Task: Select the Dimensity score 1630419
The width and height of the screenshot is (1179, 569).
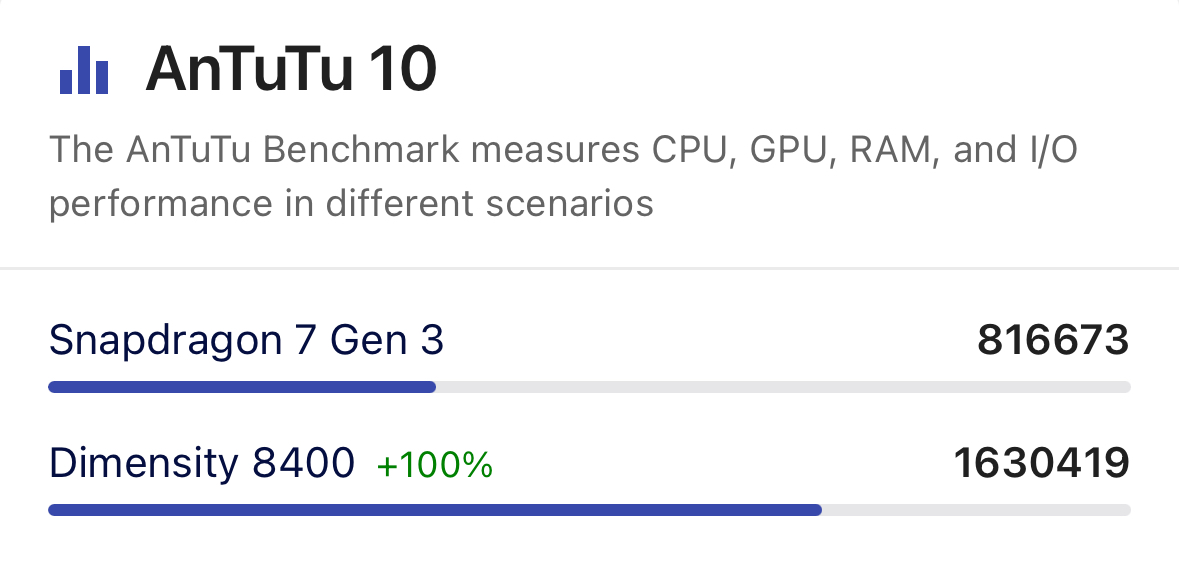Action: (1041, 463)
